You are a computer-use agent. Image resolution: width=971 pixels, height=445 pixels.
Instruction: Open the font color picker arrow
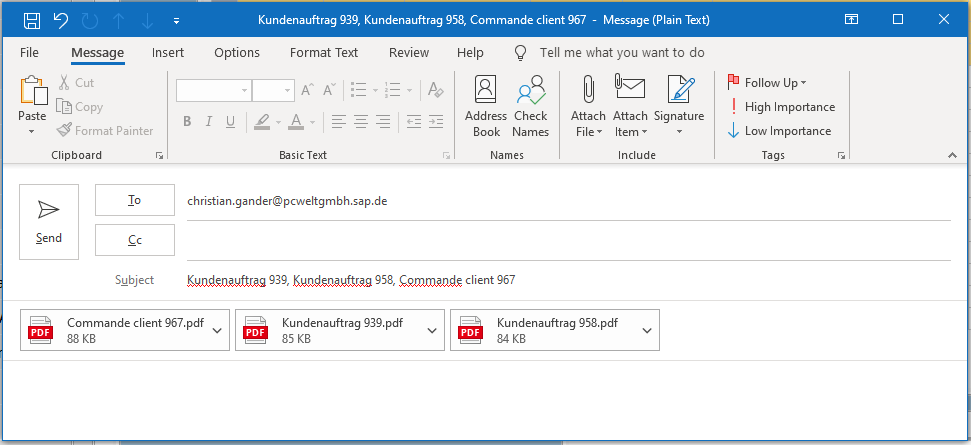tap(313, 122)
